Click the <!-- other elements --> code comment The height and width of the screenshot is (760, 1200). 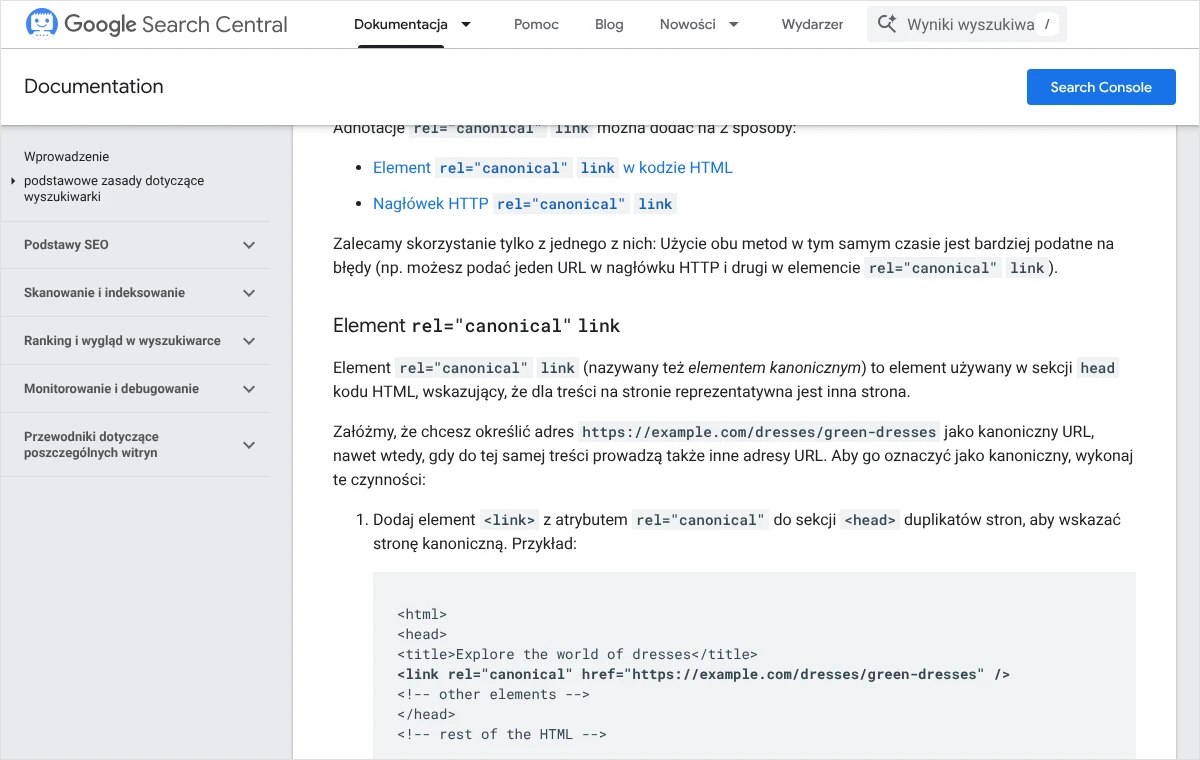493,694
